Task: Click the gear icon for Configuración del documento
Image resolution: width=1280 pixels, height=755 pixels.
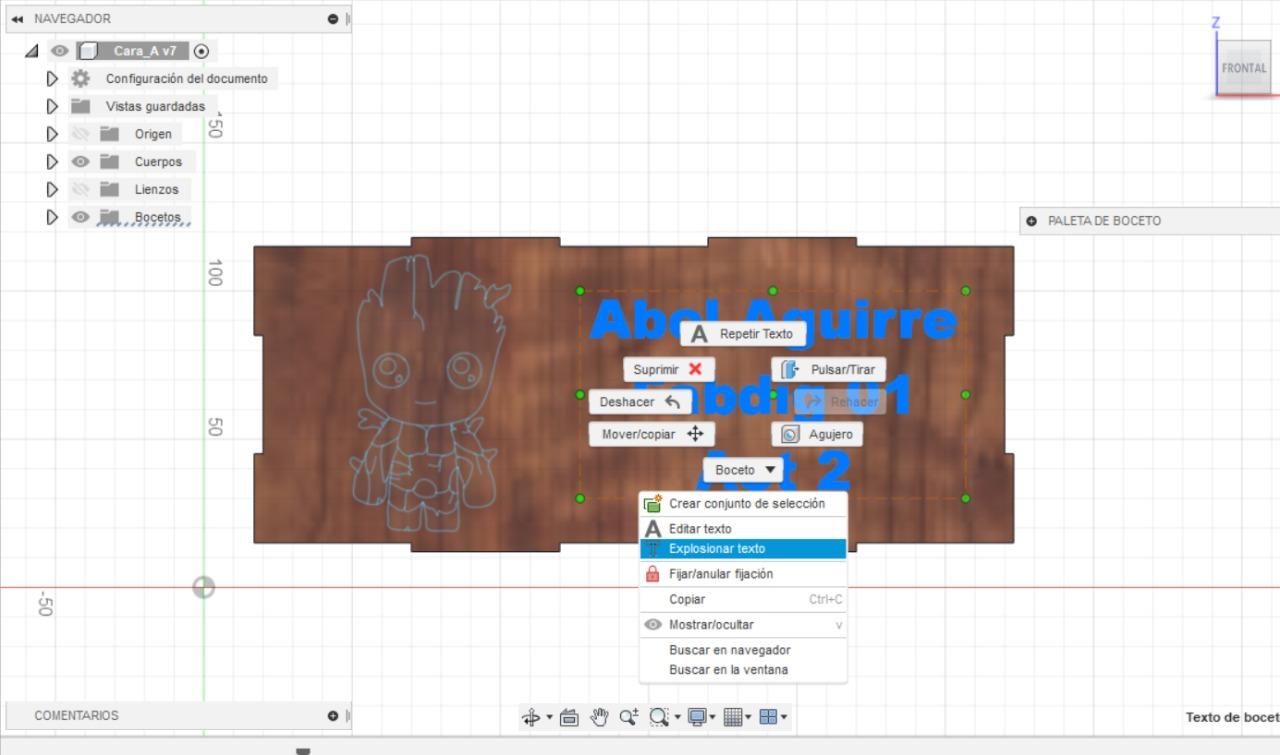Action: point(80,79)
